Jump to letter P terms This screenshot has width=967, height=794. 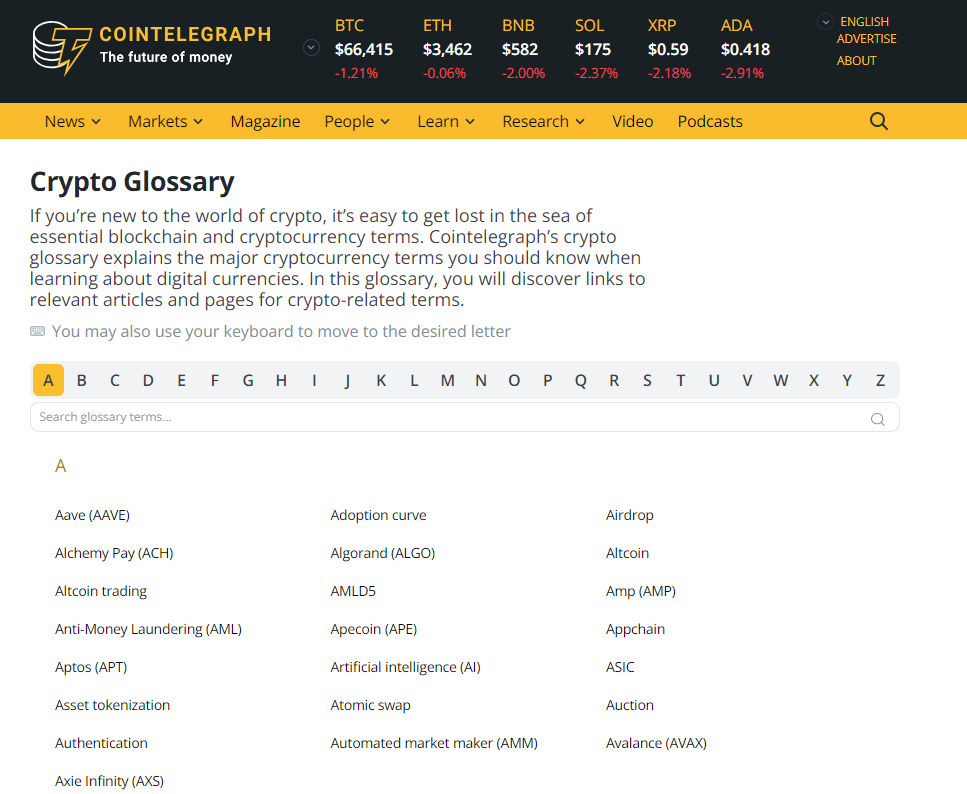pos(548,380)
